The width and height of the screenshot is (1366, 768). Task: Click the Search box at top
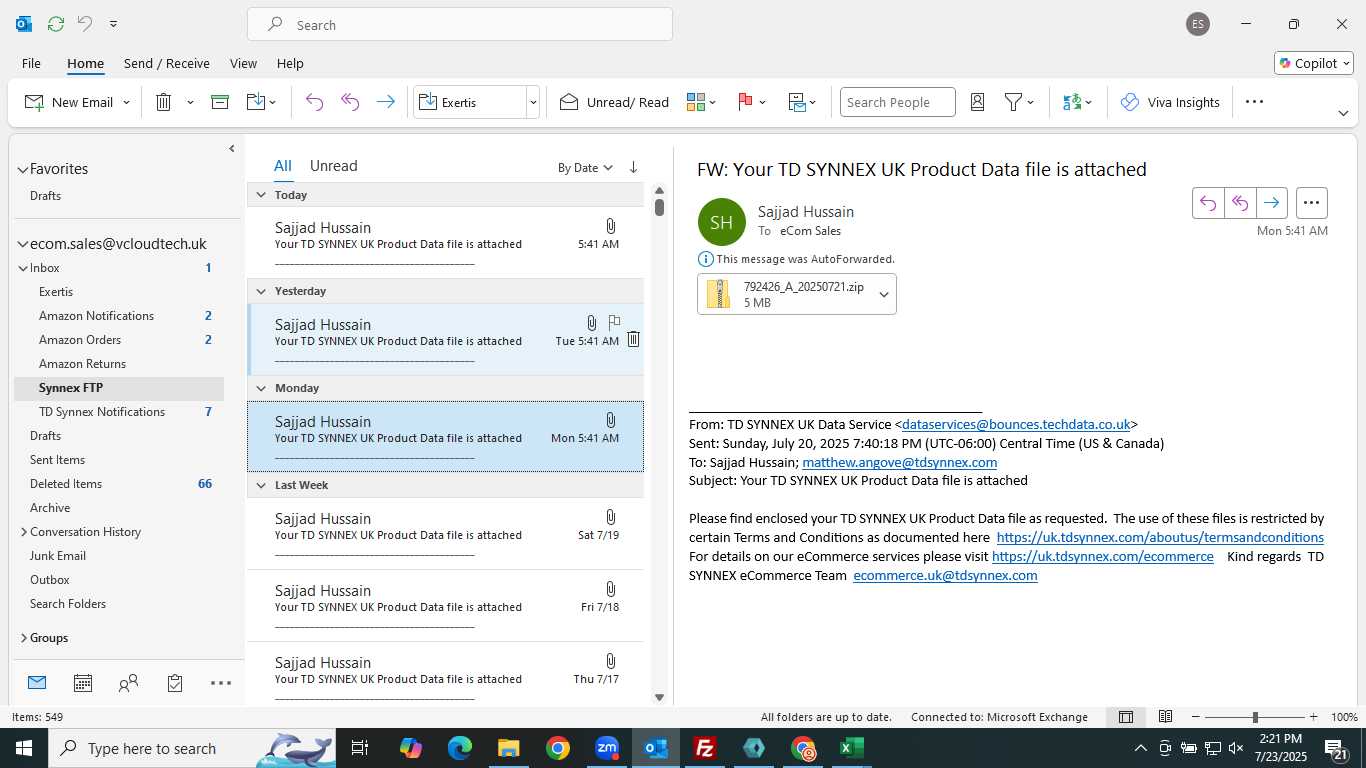pyautogui.click(x=460, y=24)
